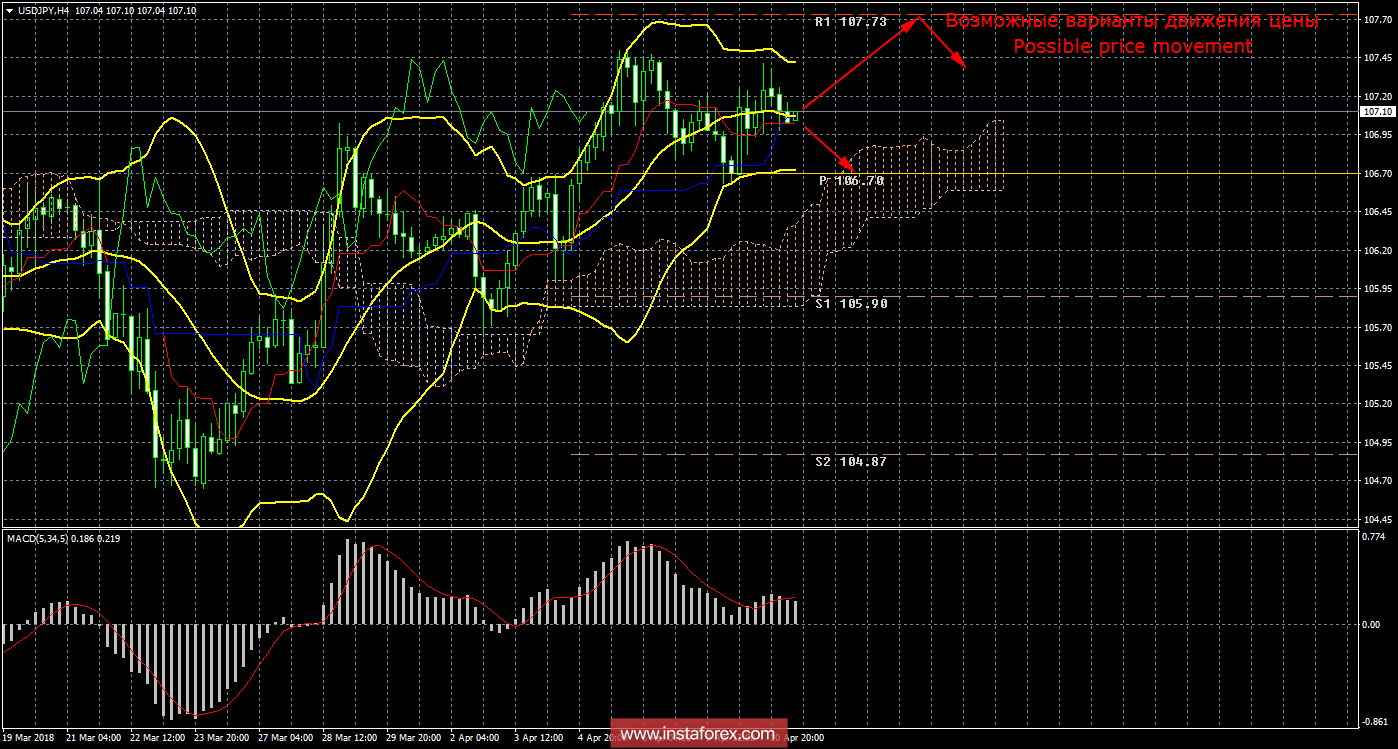Click the current price tag 107.10

coord(1376,111)
